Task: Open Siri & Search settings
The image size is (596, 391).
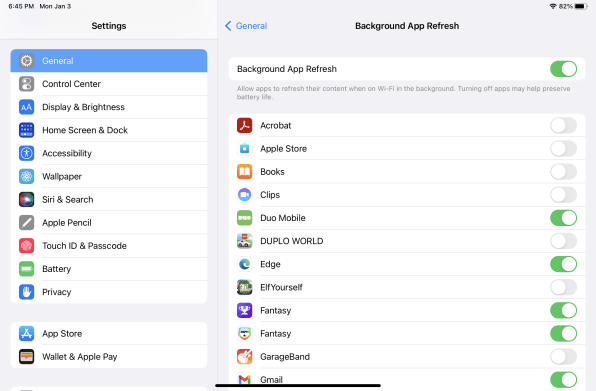Action: point(109,199)
